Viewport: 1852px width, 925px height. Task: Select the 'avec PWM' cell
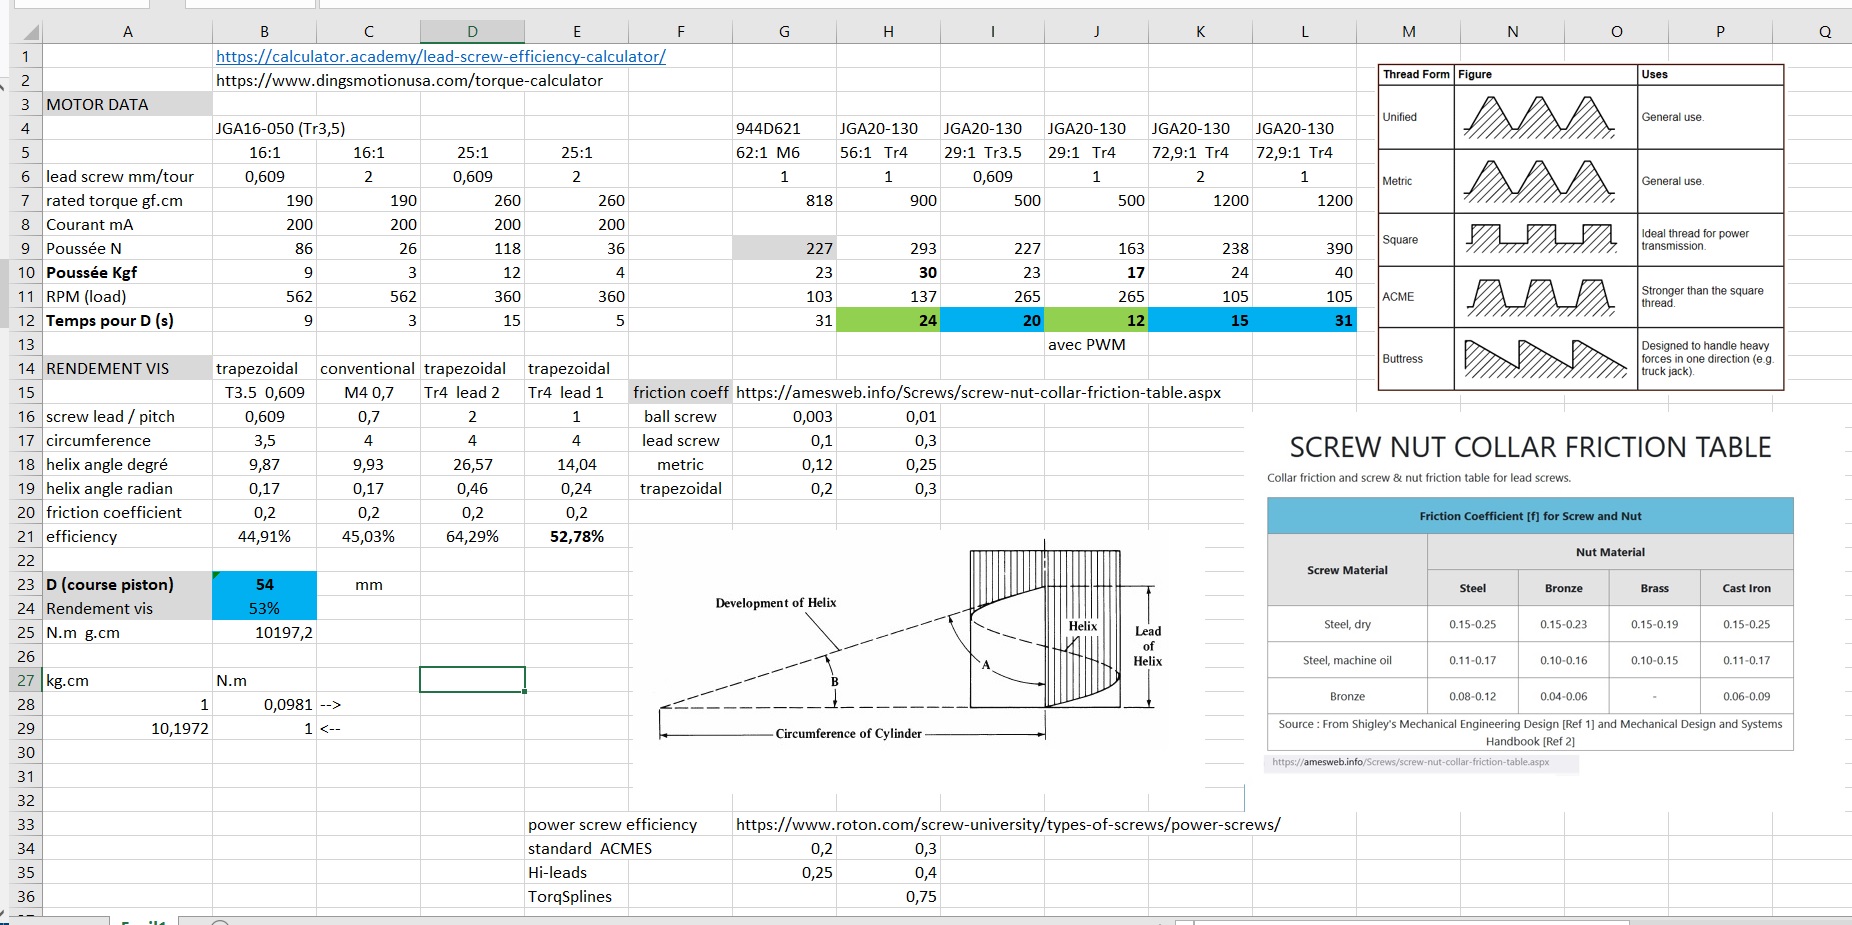pos(1096,345)
